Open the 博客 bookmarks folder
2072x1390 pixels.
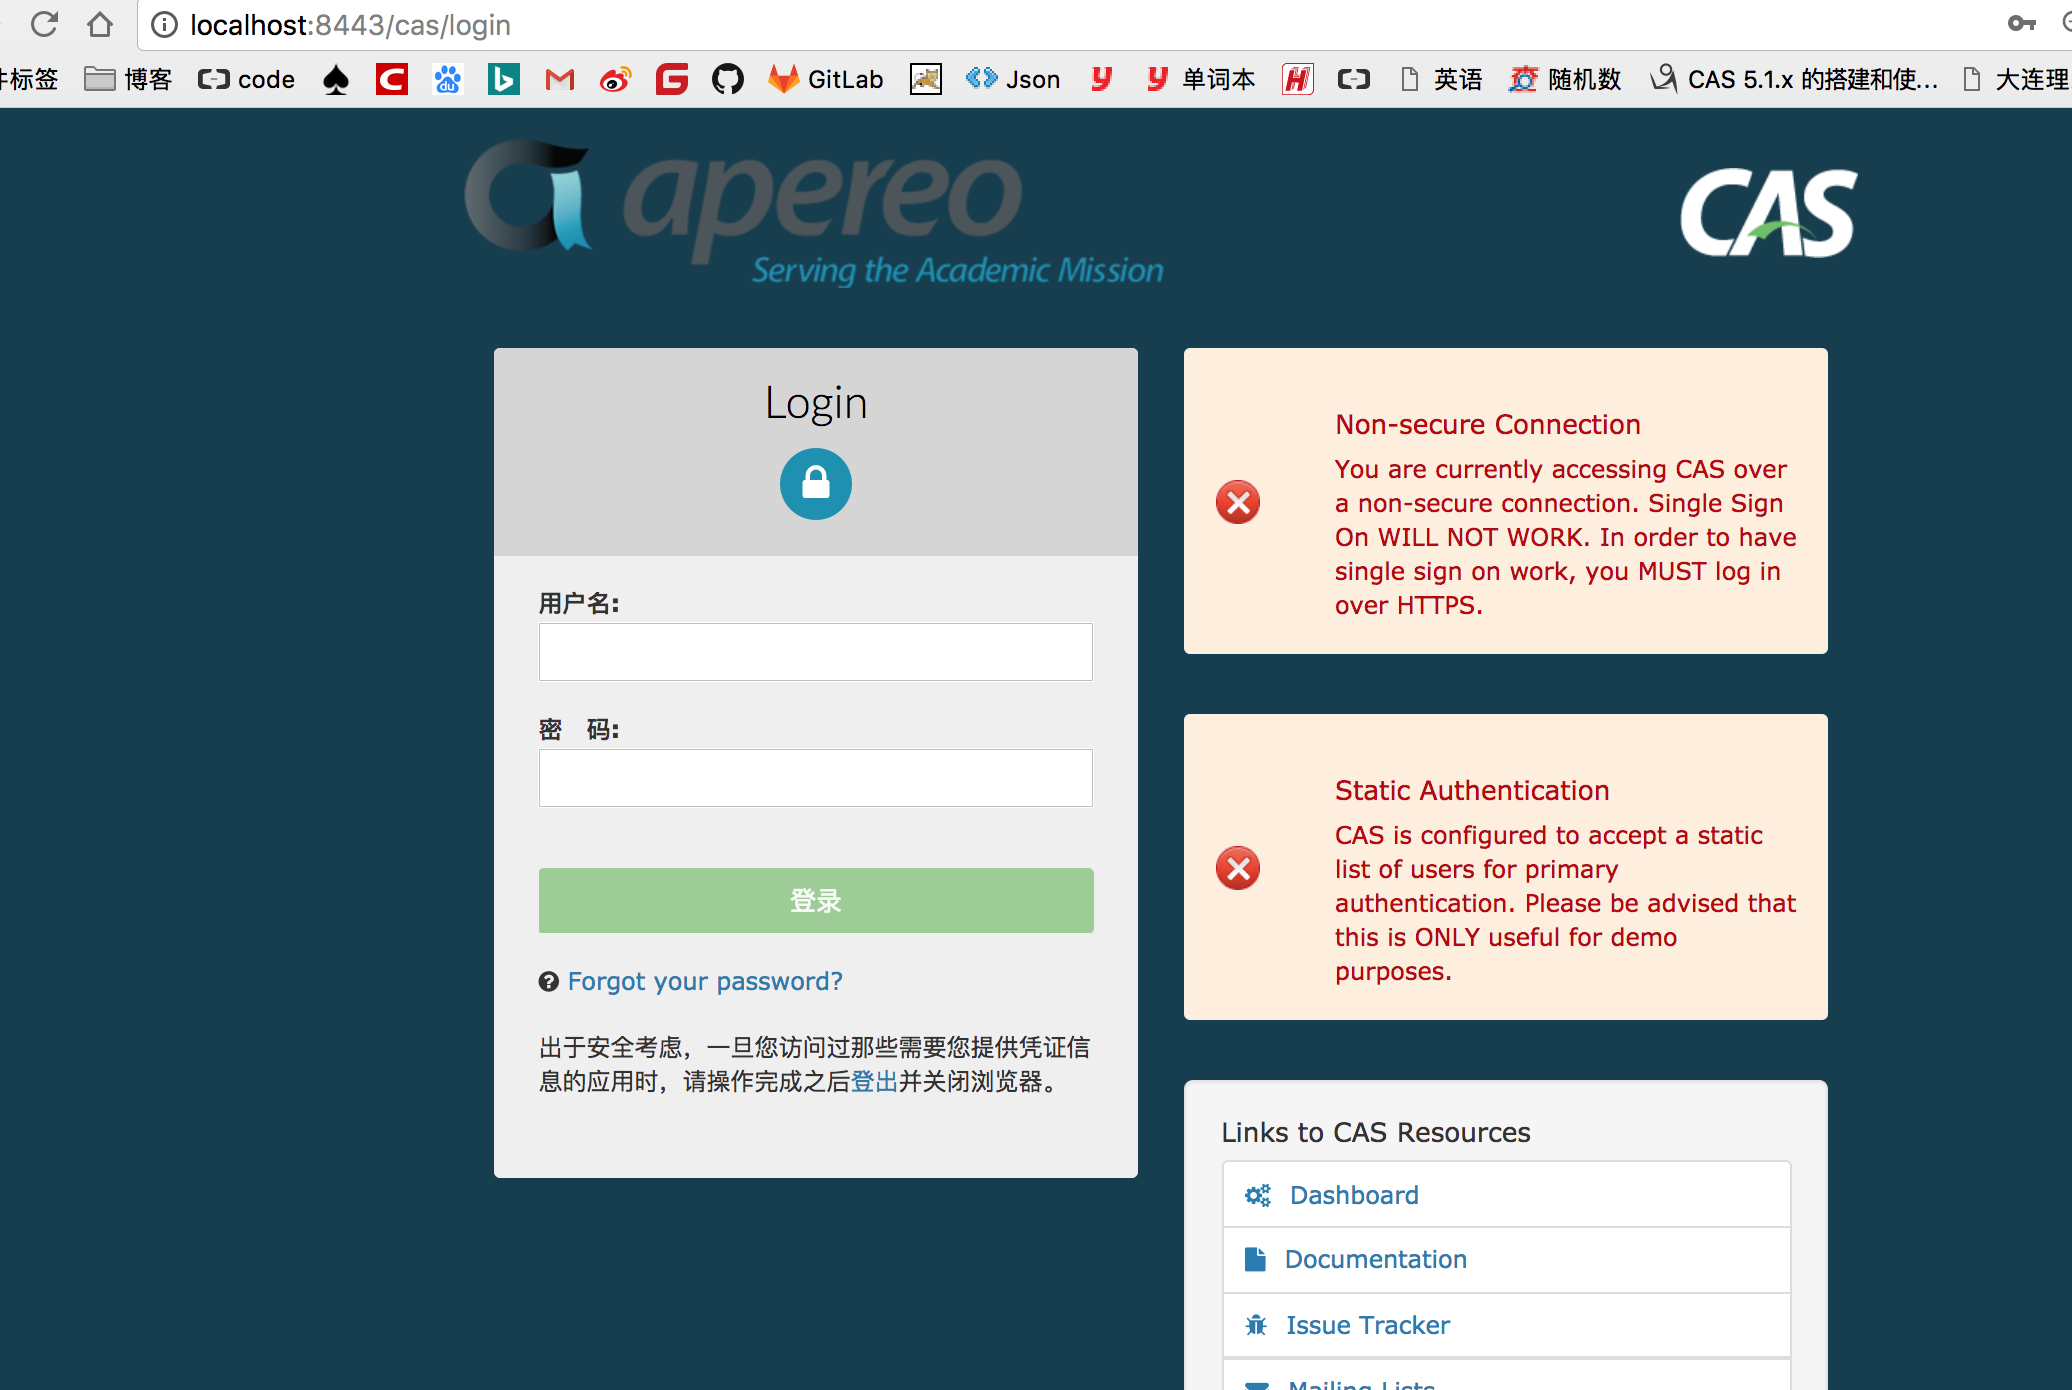point(128,79)
